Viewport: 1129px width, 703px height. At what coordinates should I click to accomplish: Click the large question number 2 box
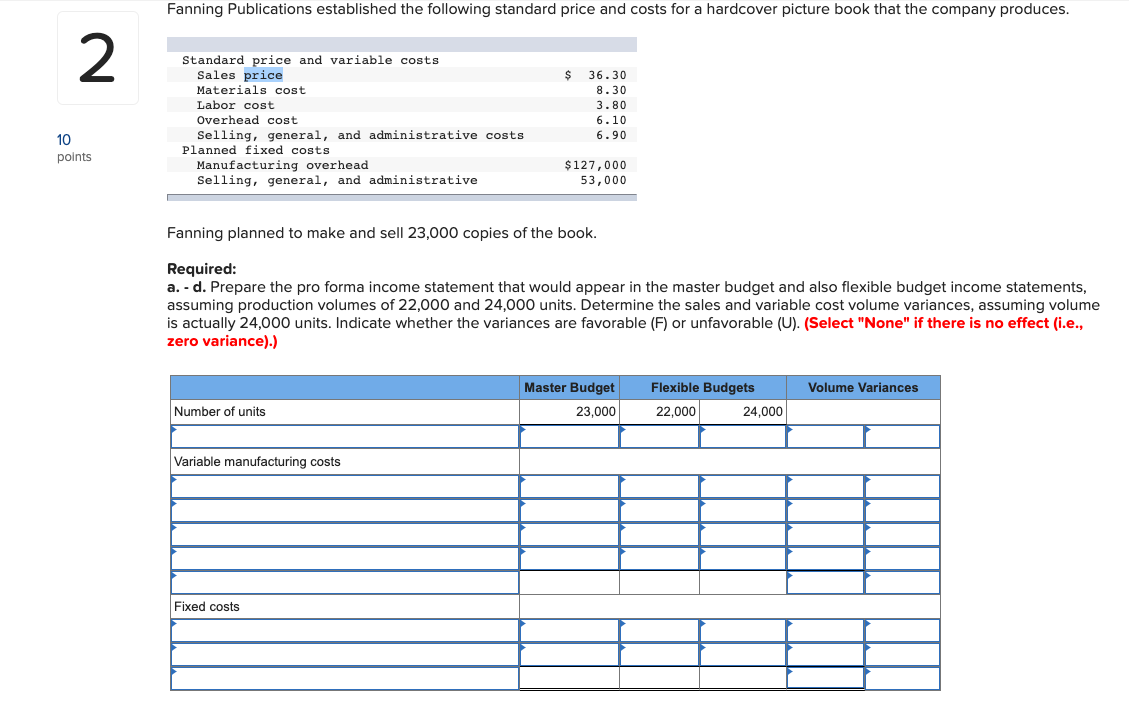tap(97, 57)
